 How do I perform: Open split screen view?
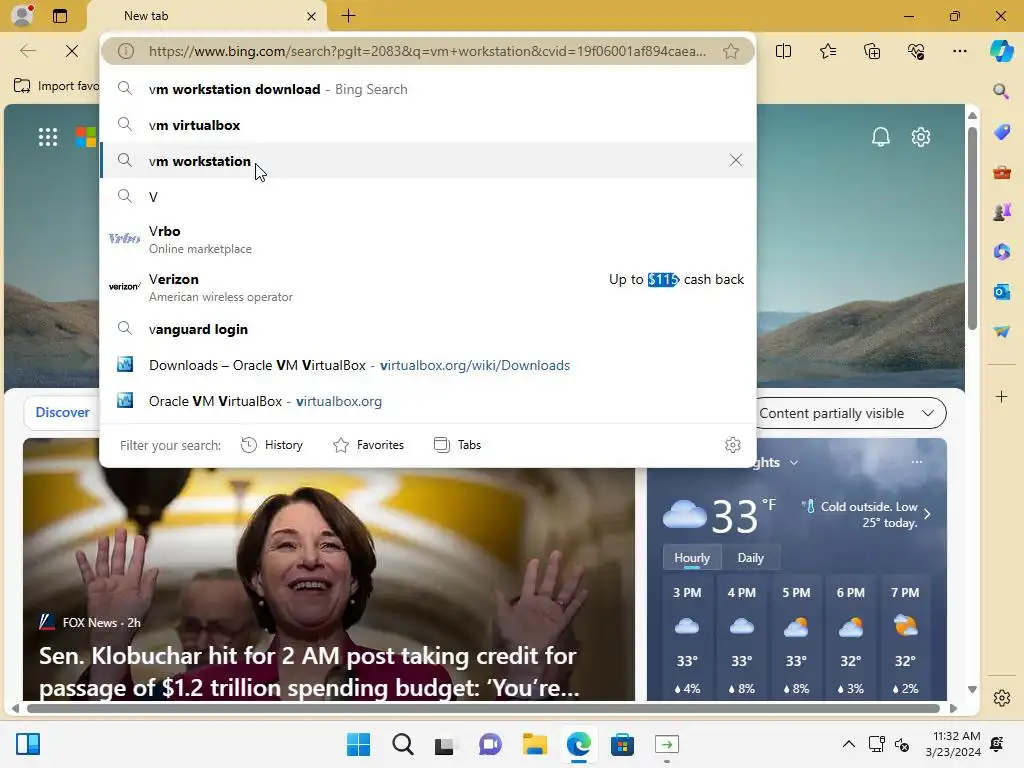point(783,51)
